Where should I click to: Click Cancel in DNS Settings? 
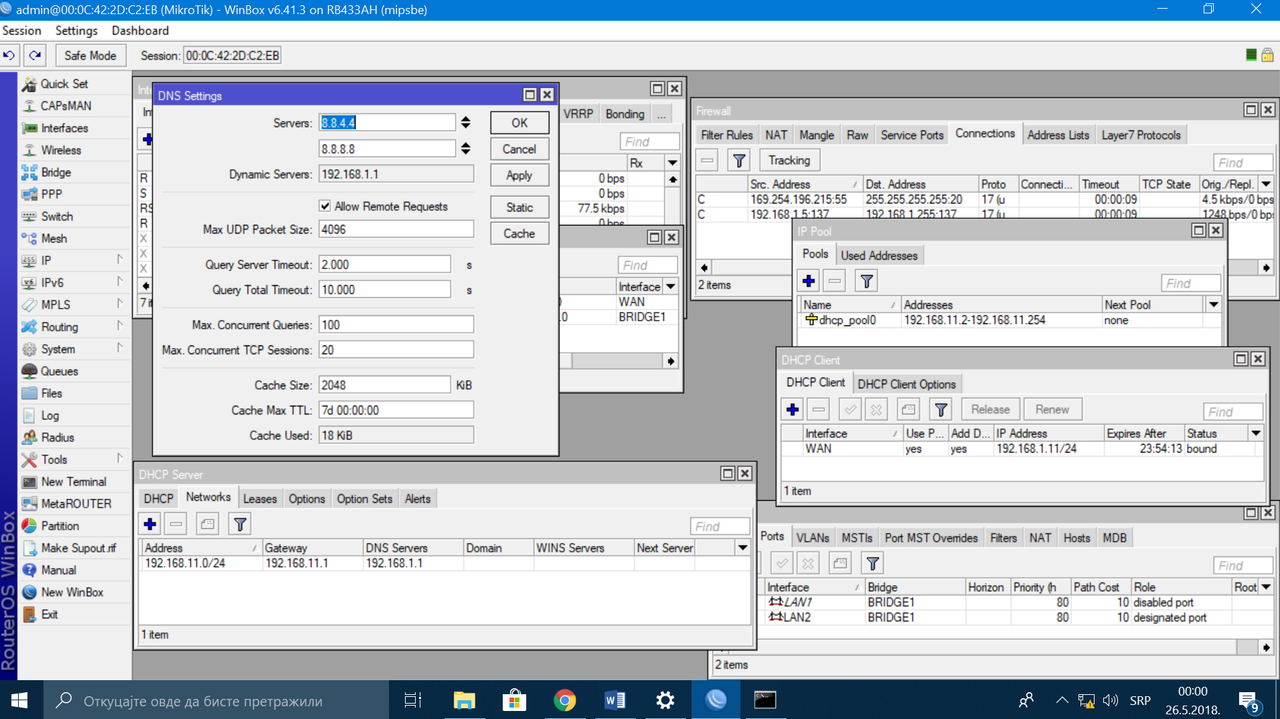[519, 149]
